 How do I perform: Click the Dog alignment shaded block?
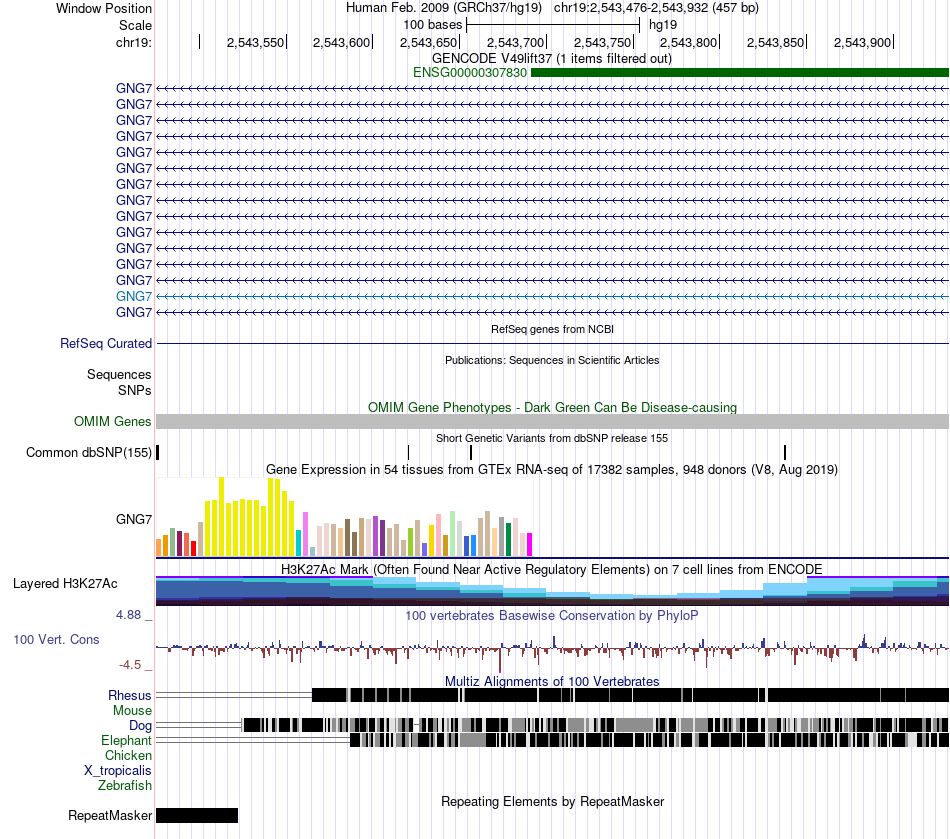tap(595, 725)
